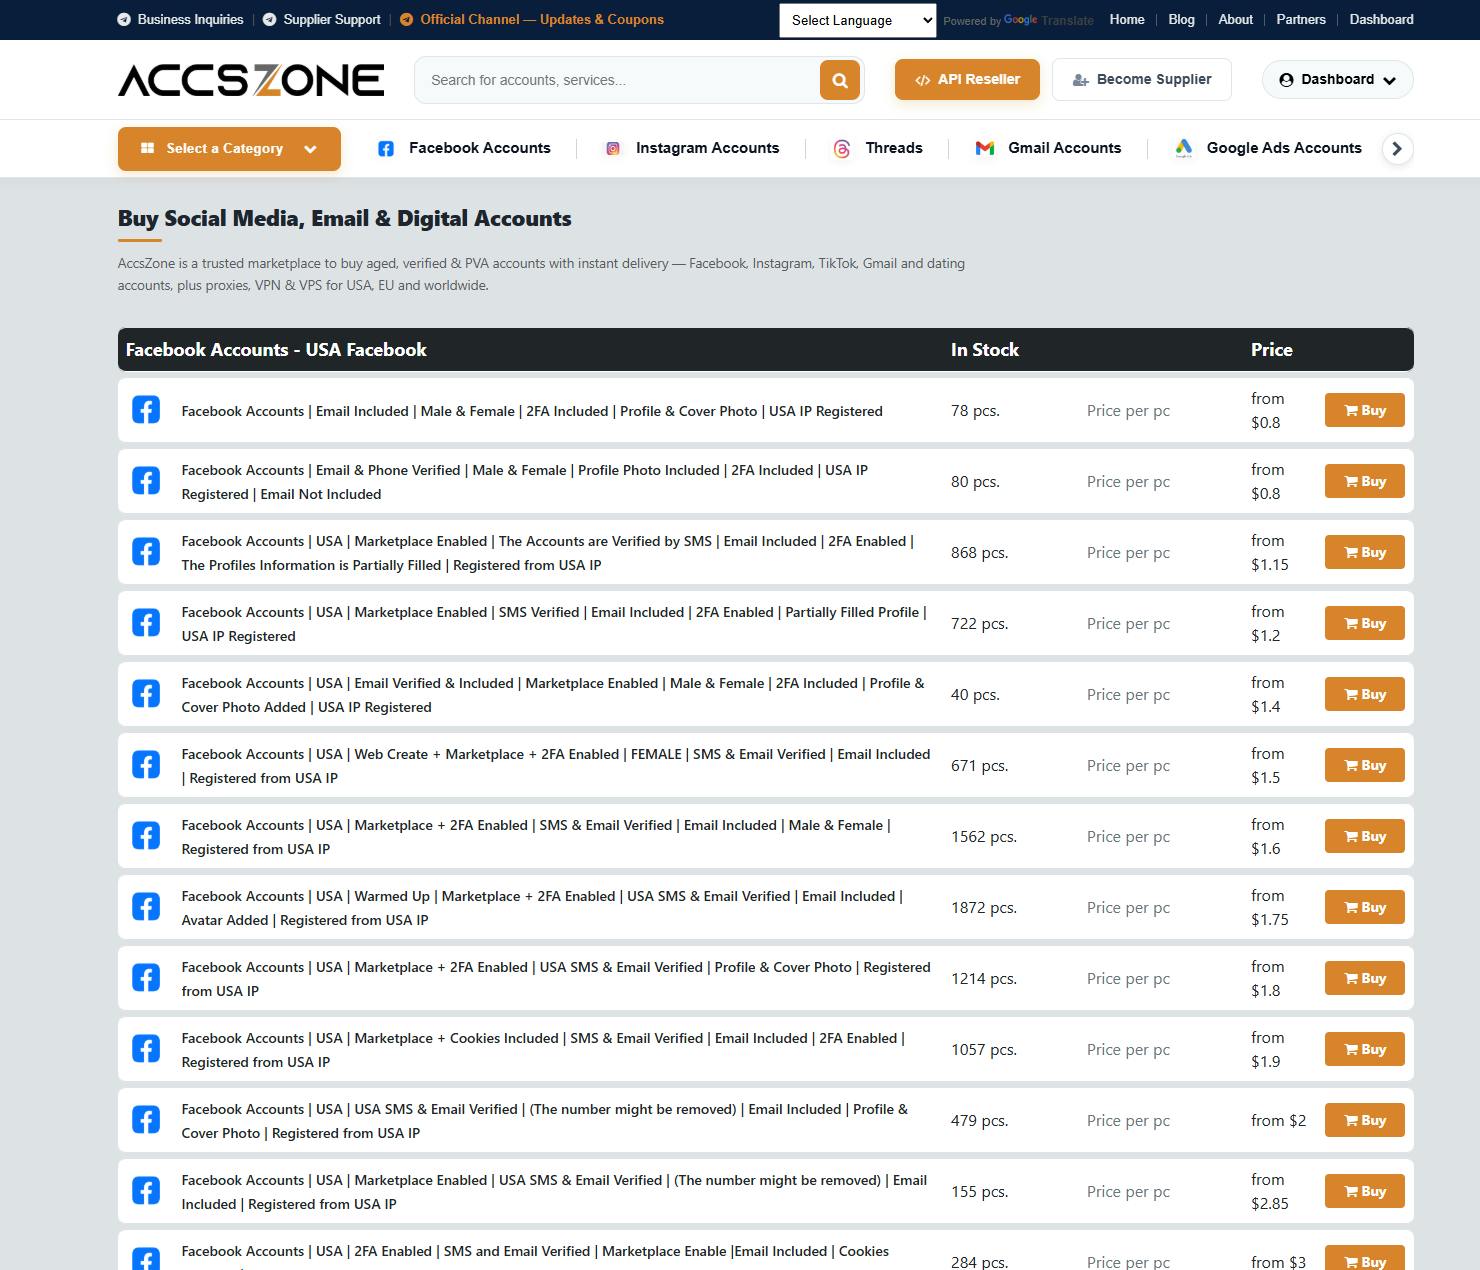The height and width of the screenshot is (1270, 1480).
Task: Click the Threads icon in the category bar
Action: (x=842, y=149)
